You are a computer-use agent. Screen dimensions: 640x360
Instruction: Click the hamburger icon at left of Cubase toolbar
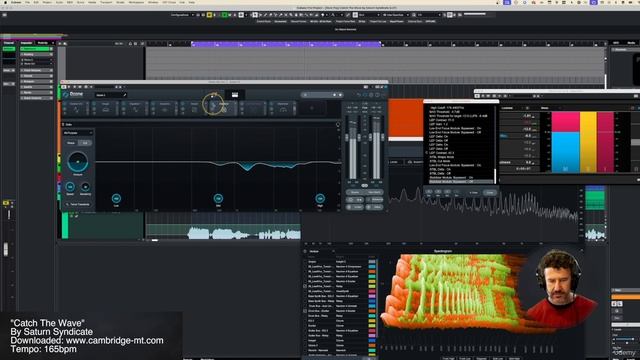(4, 15)
